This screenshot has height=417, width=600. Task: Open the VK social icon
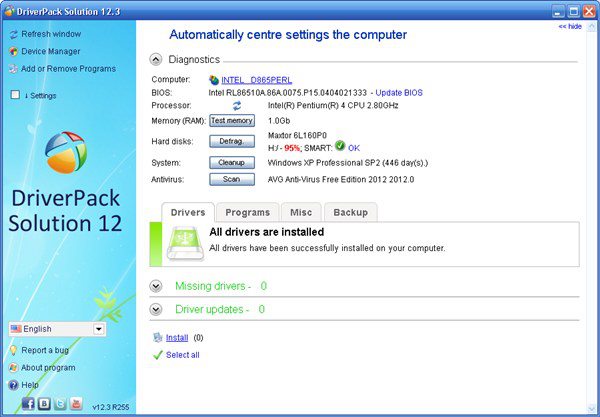tap(44, 403)
